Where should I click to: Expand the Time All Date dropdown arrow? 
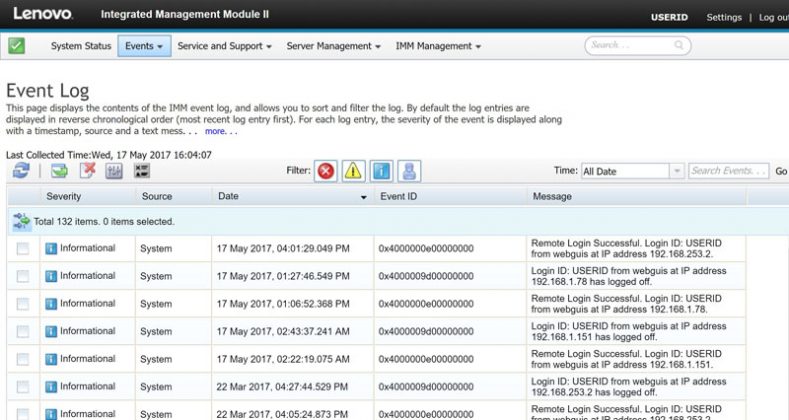pyautogui.click(x=677, y=171)
